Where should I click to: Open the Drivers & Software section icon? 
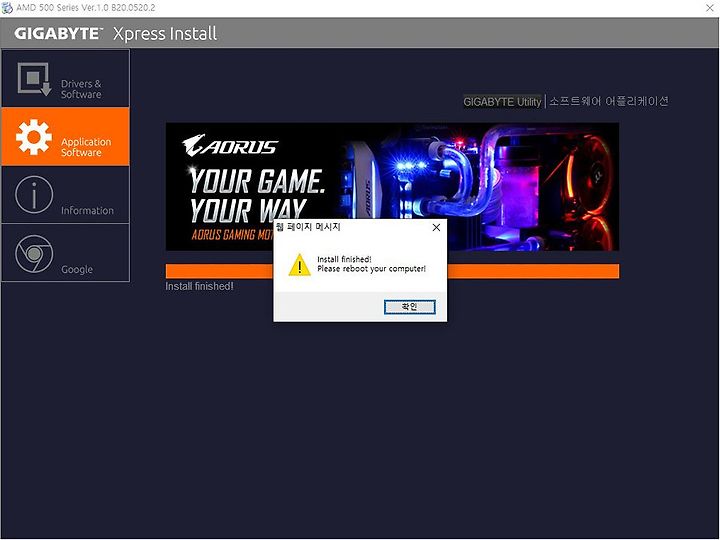click(34, 79)
